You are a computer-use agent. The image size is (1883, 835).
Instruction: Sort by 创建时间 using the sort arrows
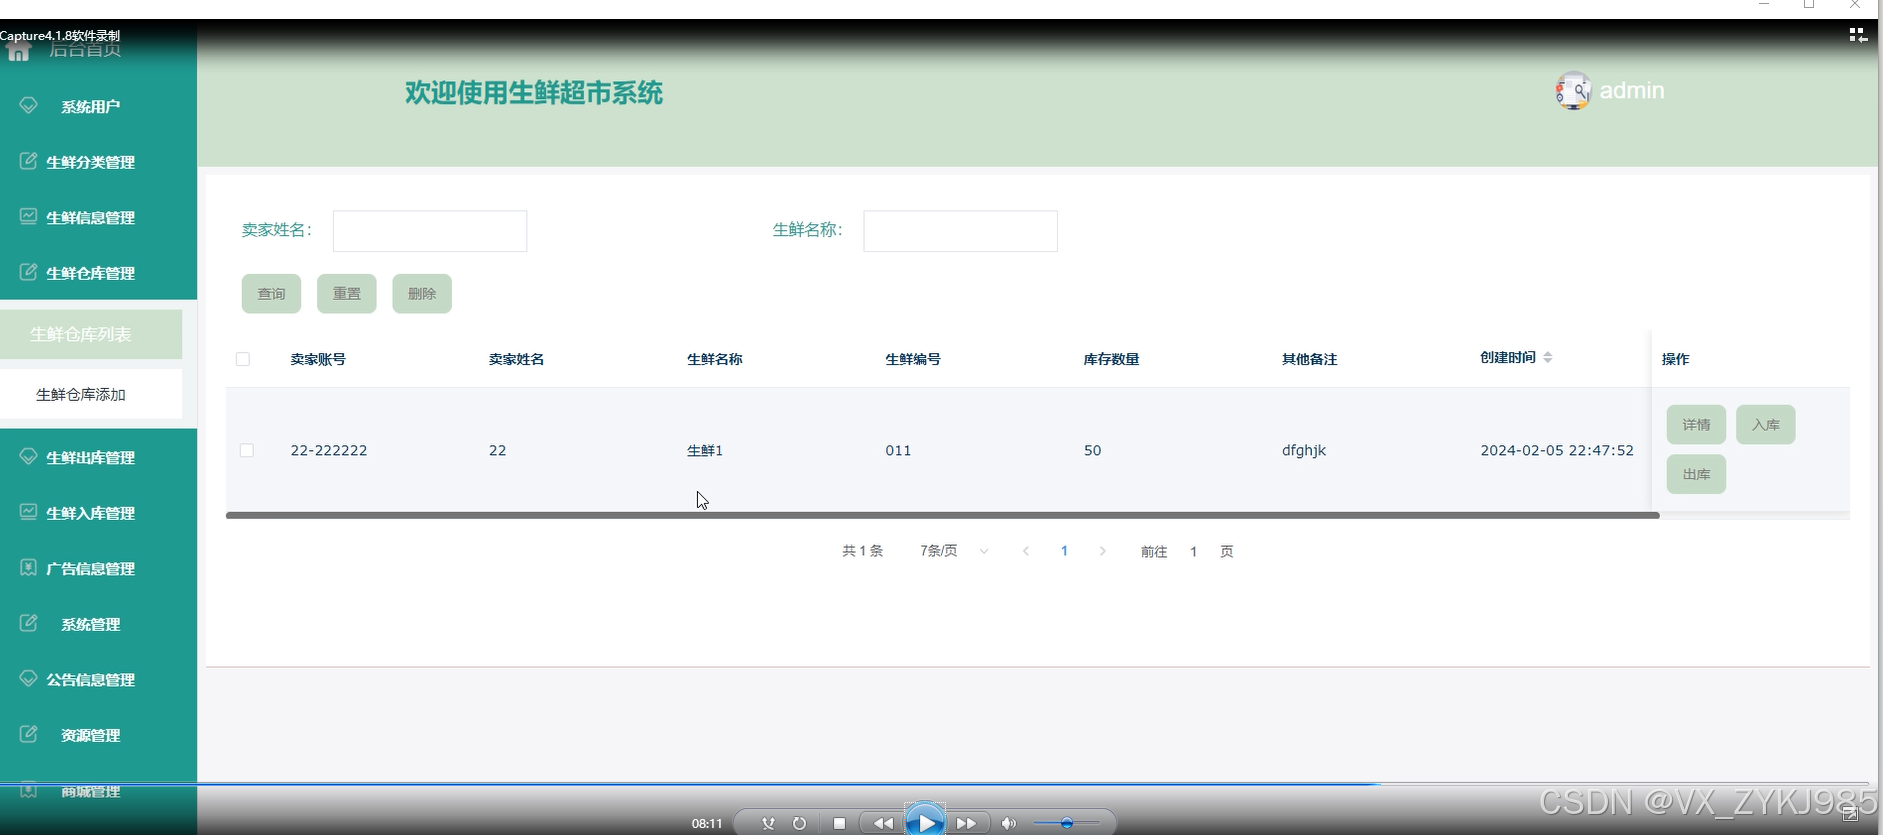pos(1548,357)
